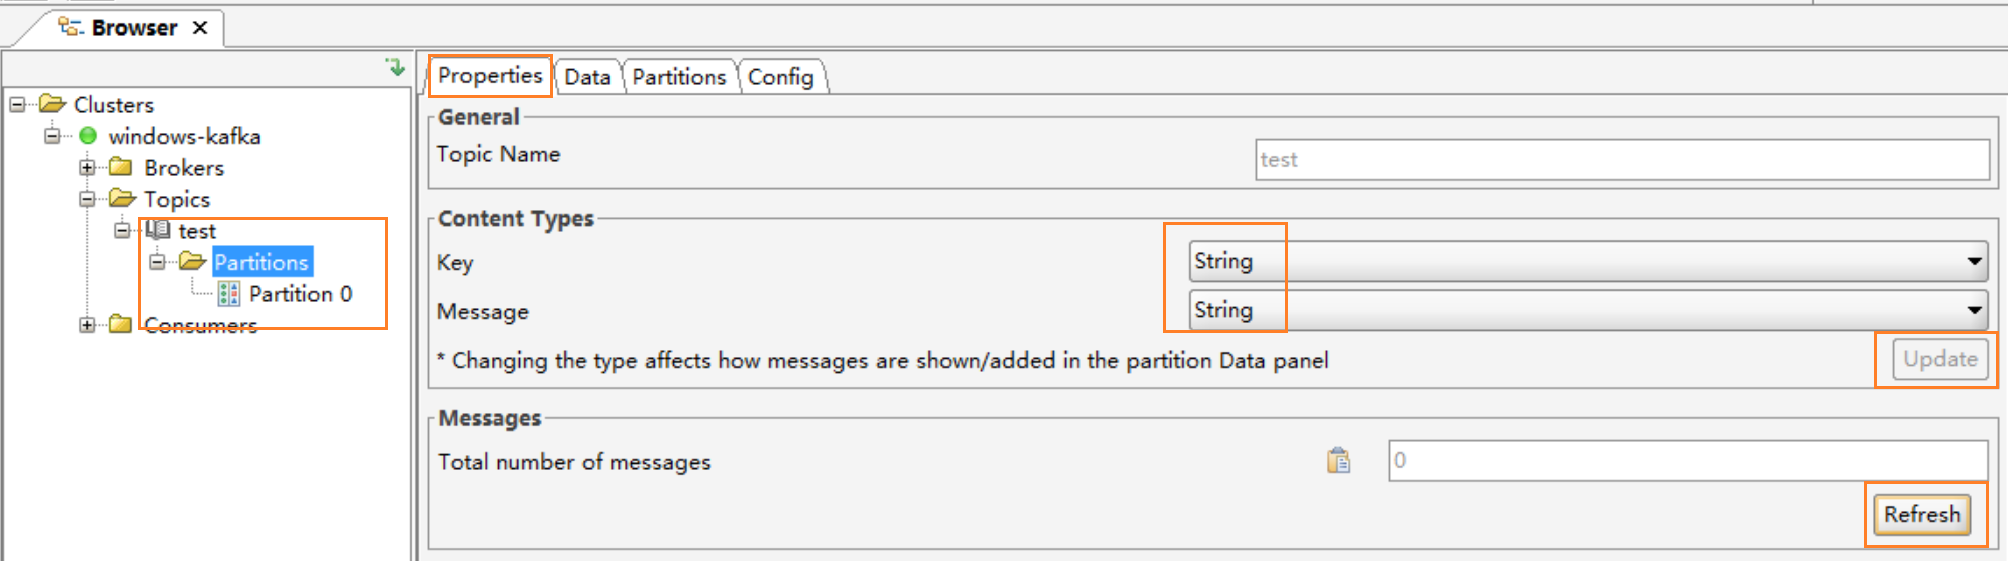Click the test topic book icon
Image resolution: width=2008 pixels, height=561 pixels.
coord(158,230)
